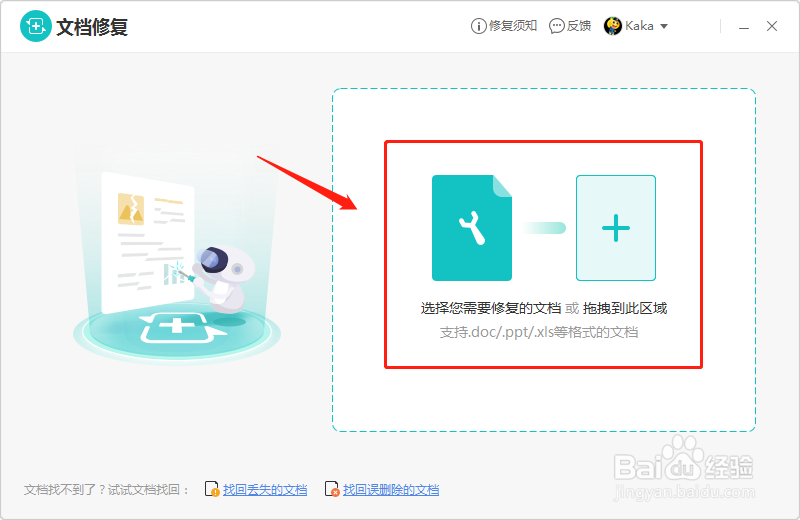Image resolution: width=800 pixels, height=520 pixels.
Task: Minimize the 文档修复 window
Action: tap(744, 26)
